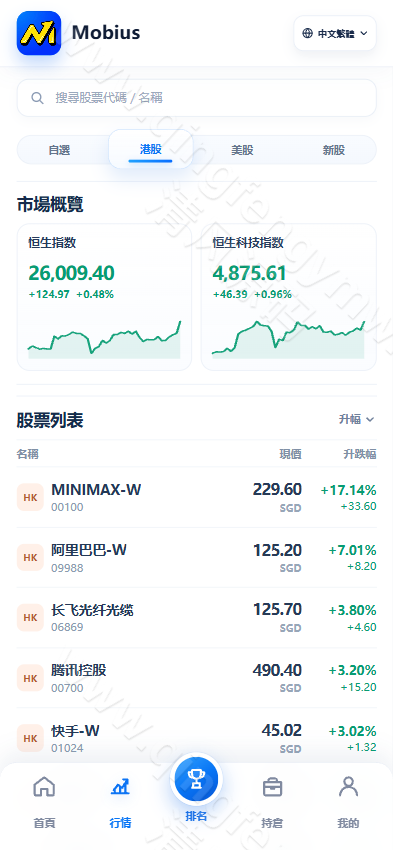Click the 現價 column header
Image resolution: width=393 pixels, height=850 pixels.
[291, 454]
